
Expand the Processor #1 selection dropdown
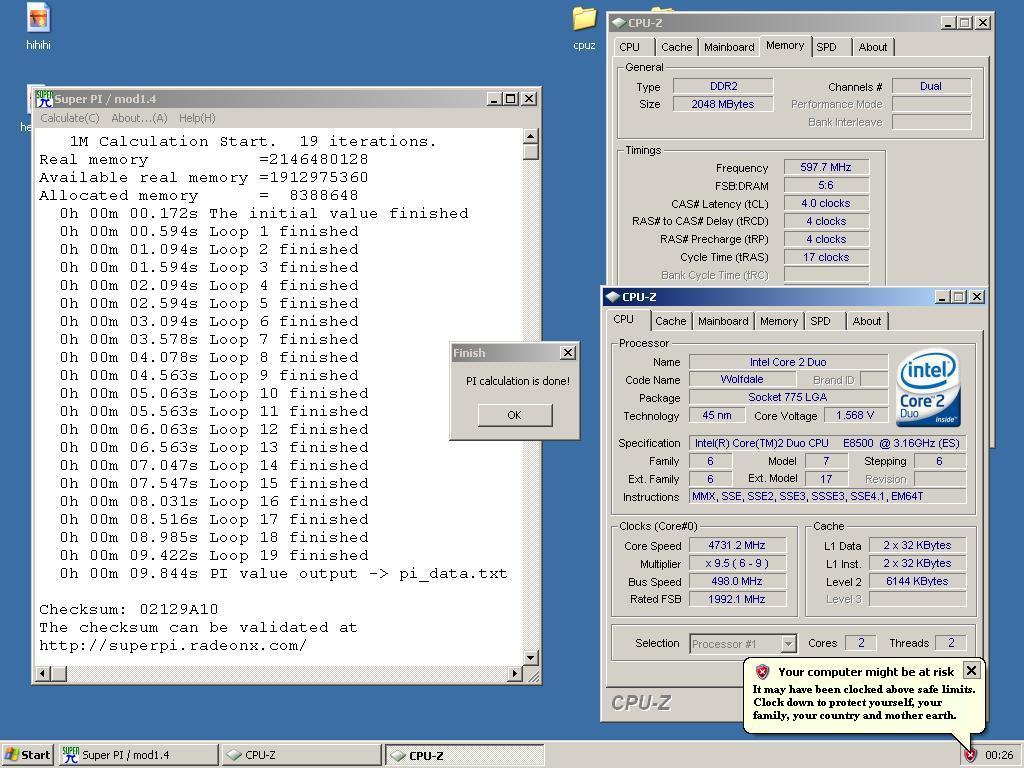coord(788,644)
